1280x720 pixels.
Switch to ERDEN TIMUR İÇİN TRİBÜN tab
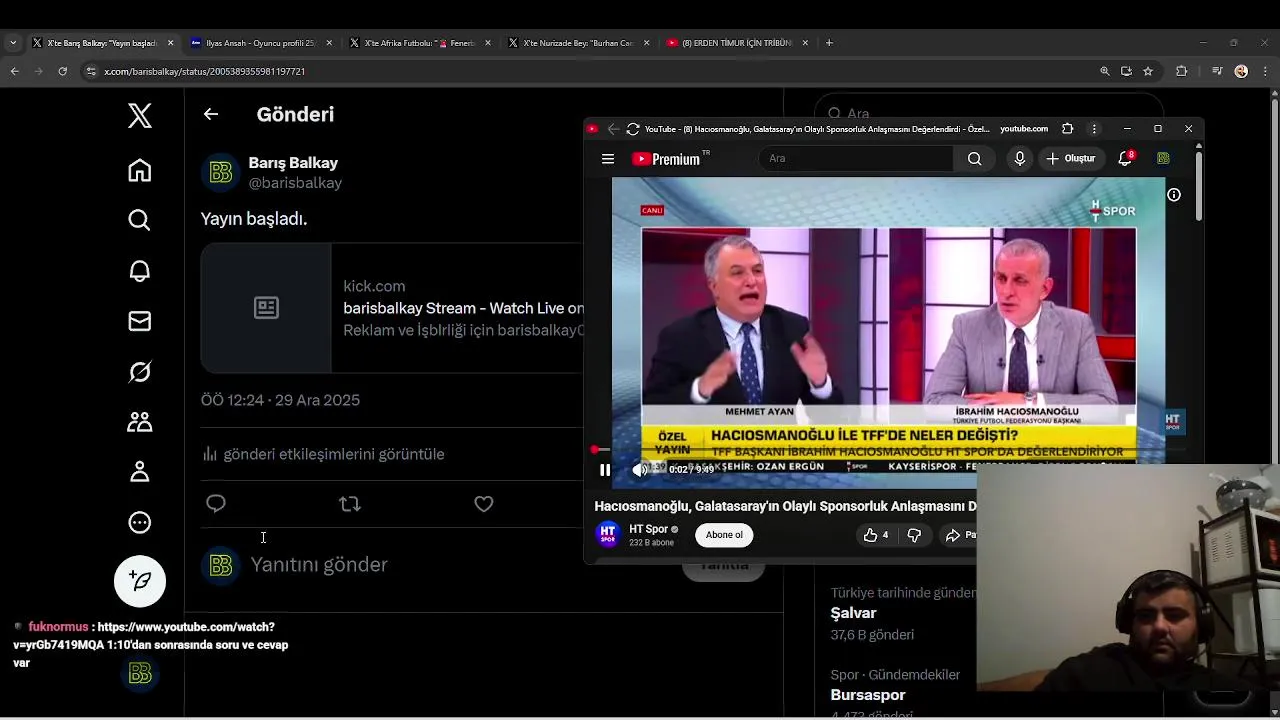coord(737,43)
